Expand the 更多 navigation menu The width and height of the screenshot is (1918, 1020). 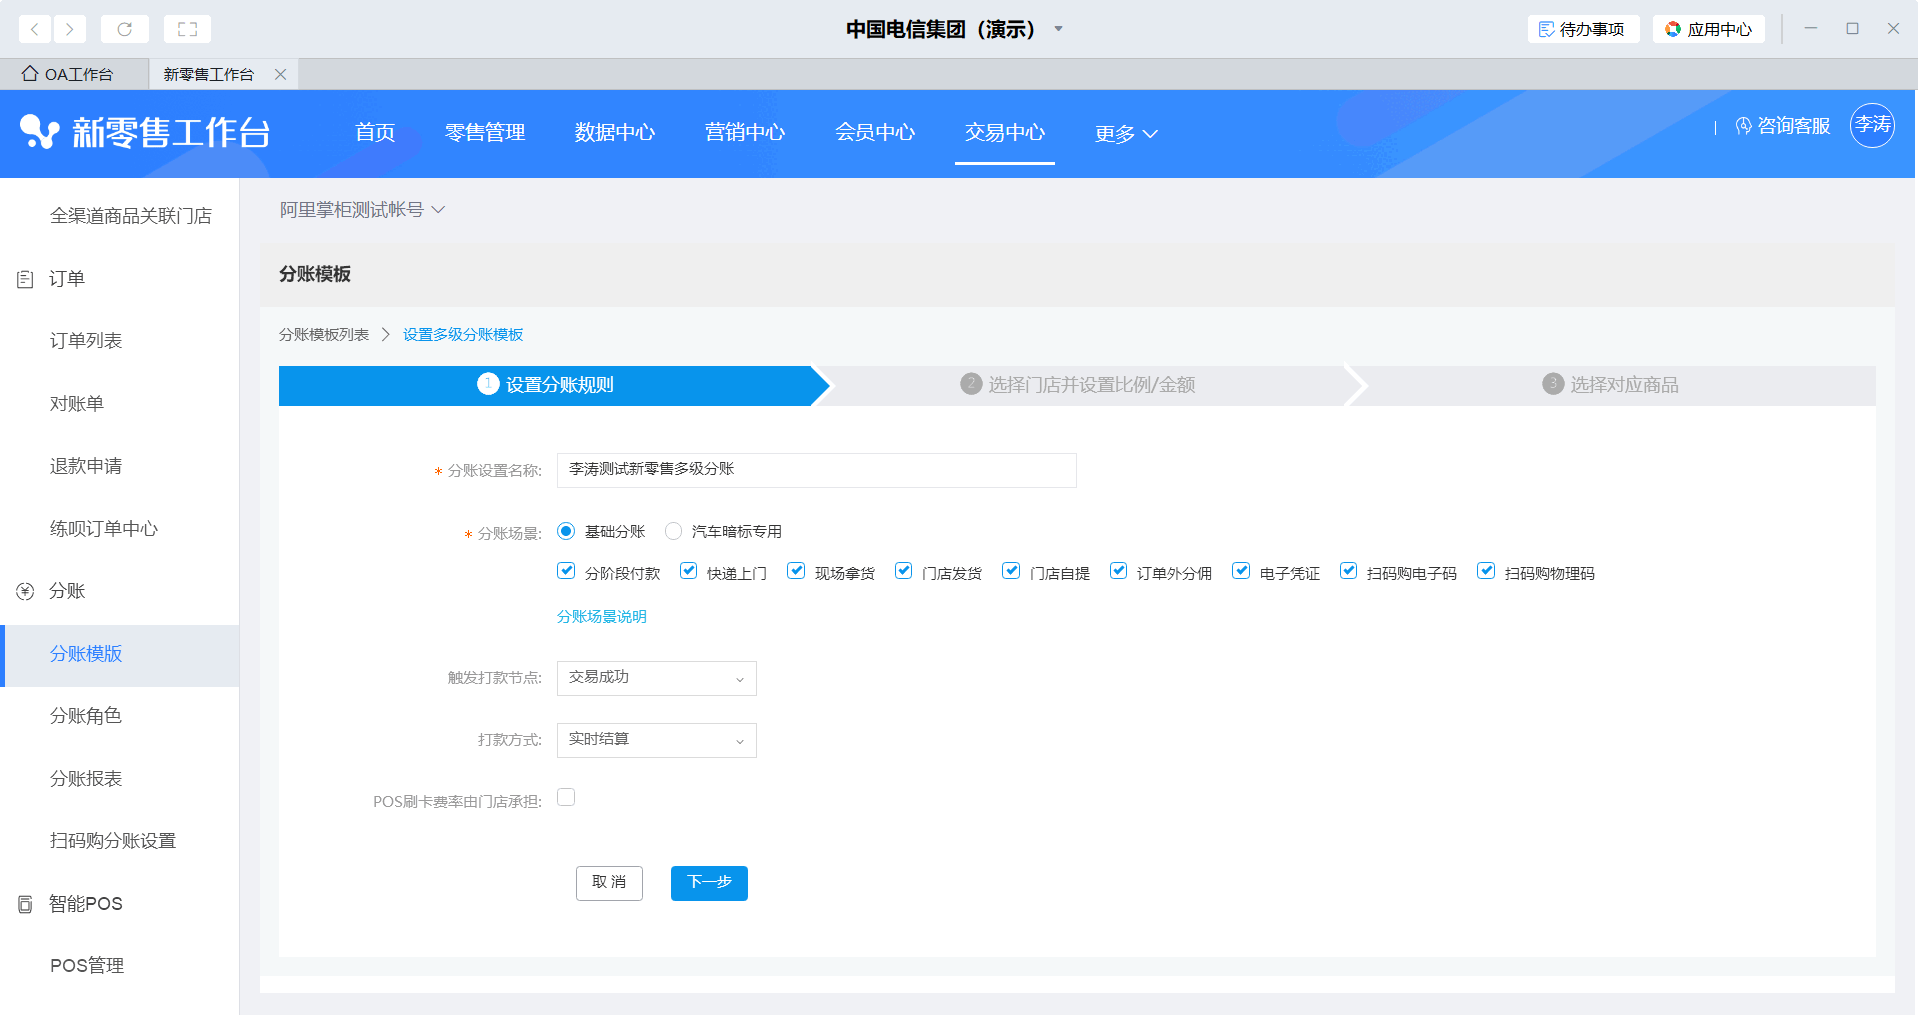(1126, 133)
